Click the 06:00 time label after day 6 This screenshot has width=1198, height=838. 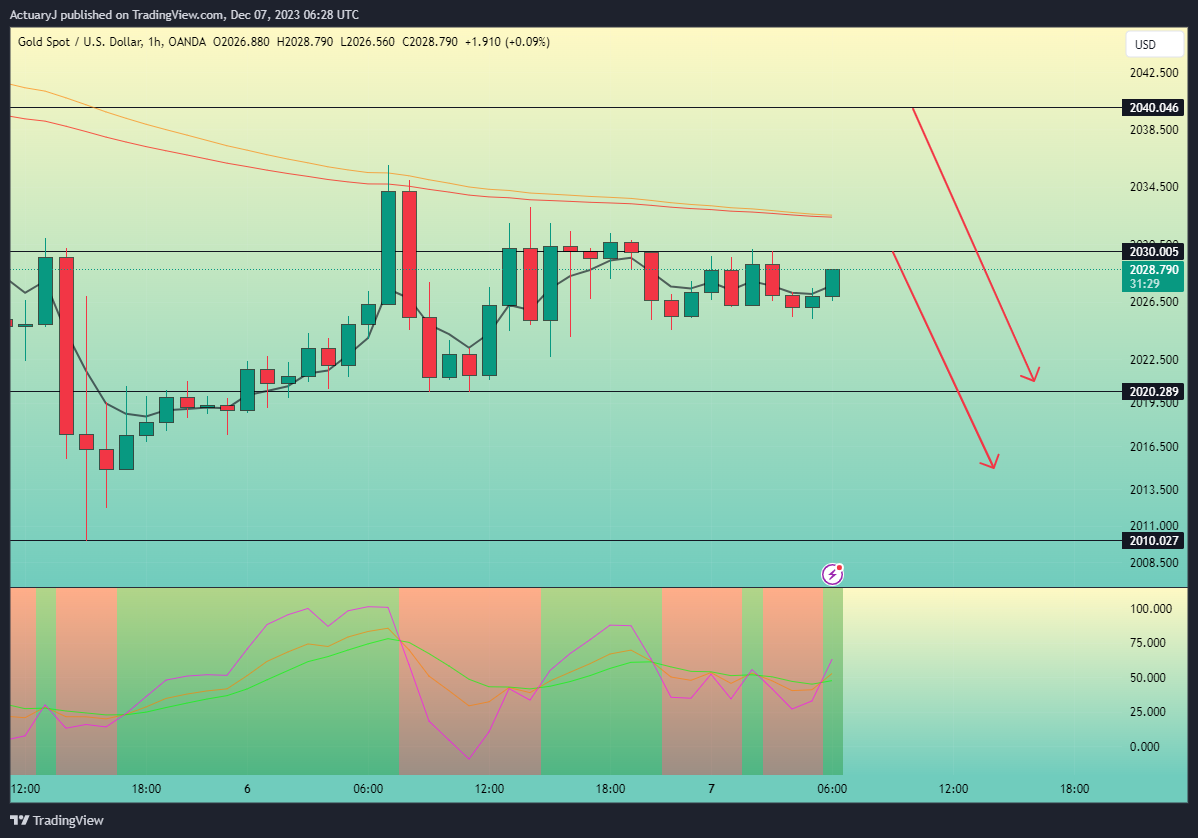[368, 789]
